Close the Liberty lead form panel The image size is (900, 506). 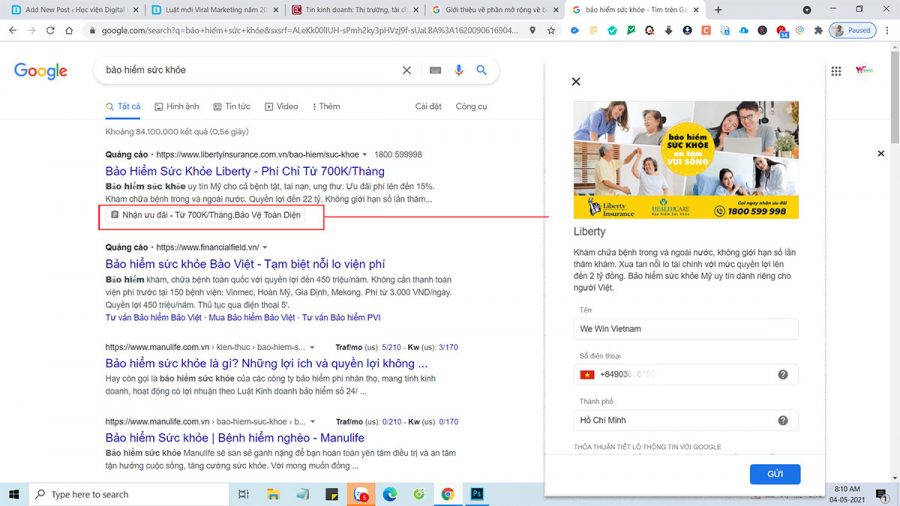click(x=576, y=81)
